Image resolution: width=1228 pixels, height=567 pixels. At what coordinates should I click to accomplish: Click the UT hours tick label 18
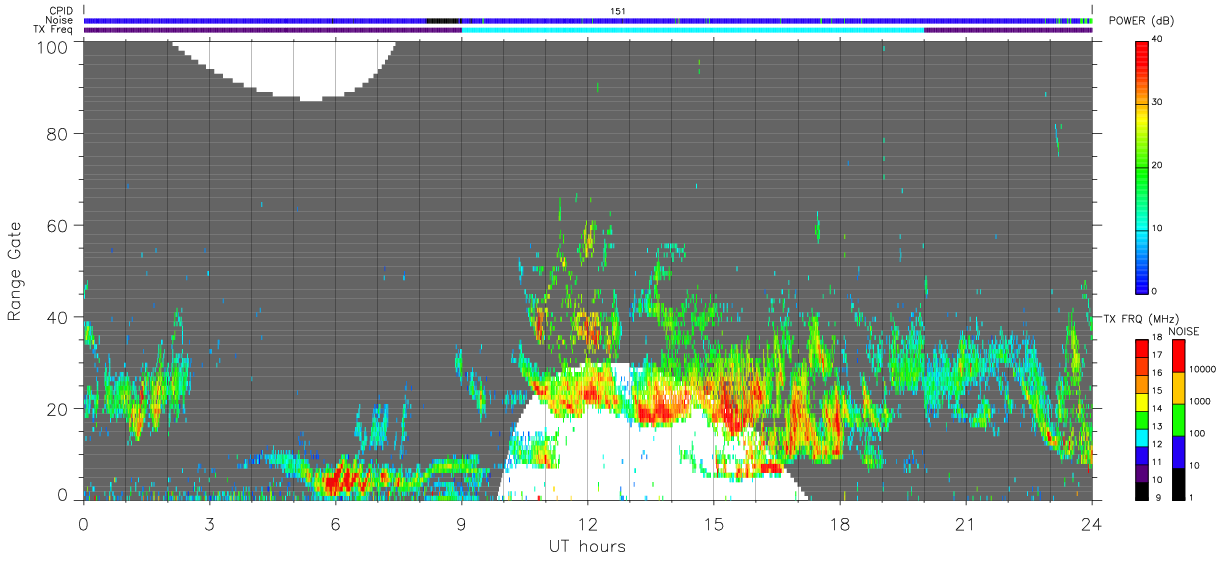[839, 523]
